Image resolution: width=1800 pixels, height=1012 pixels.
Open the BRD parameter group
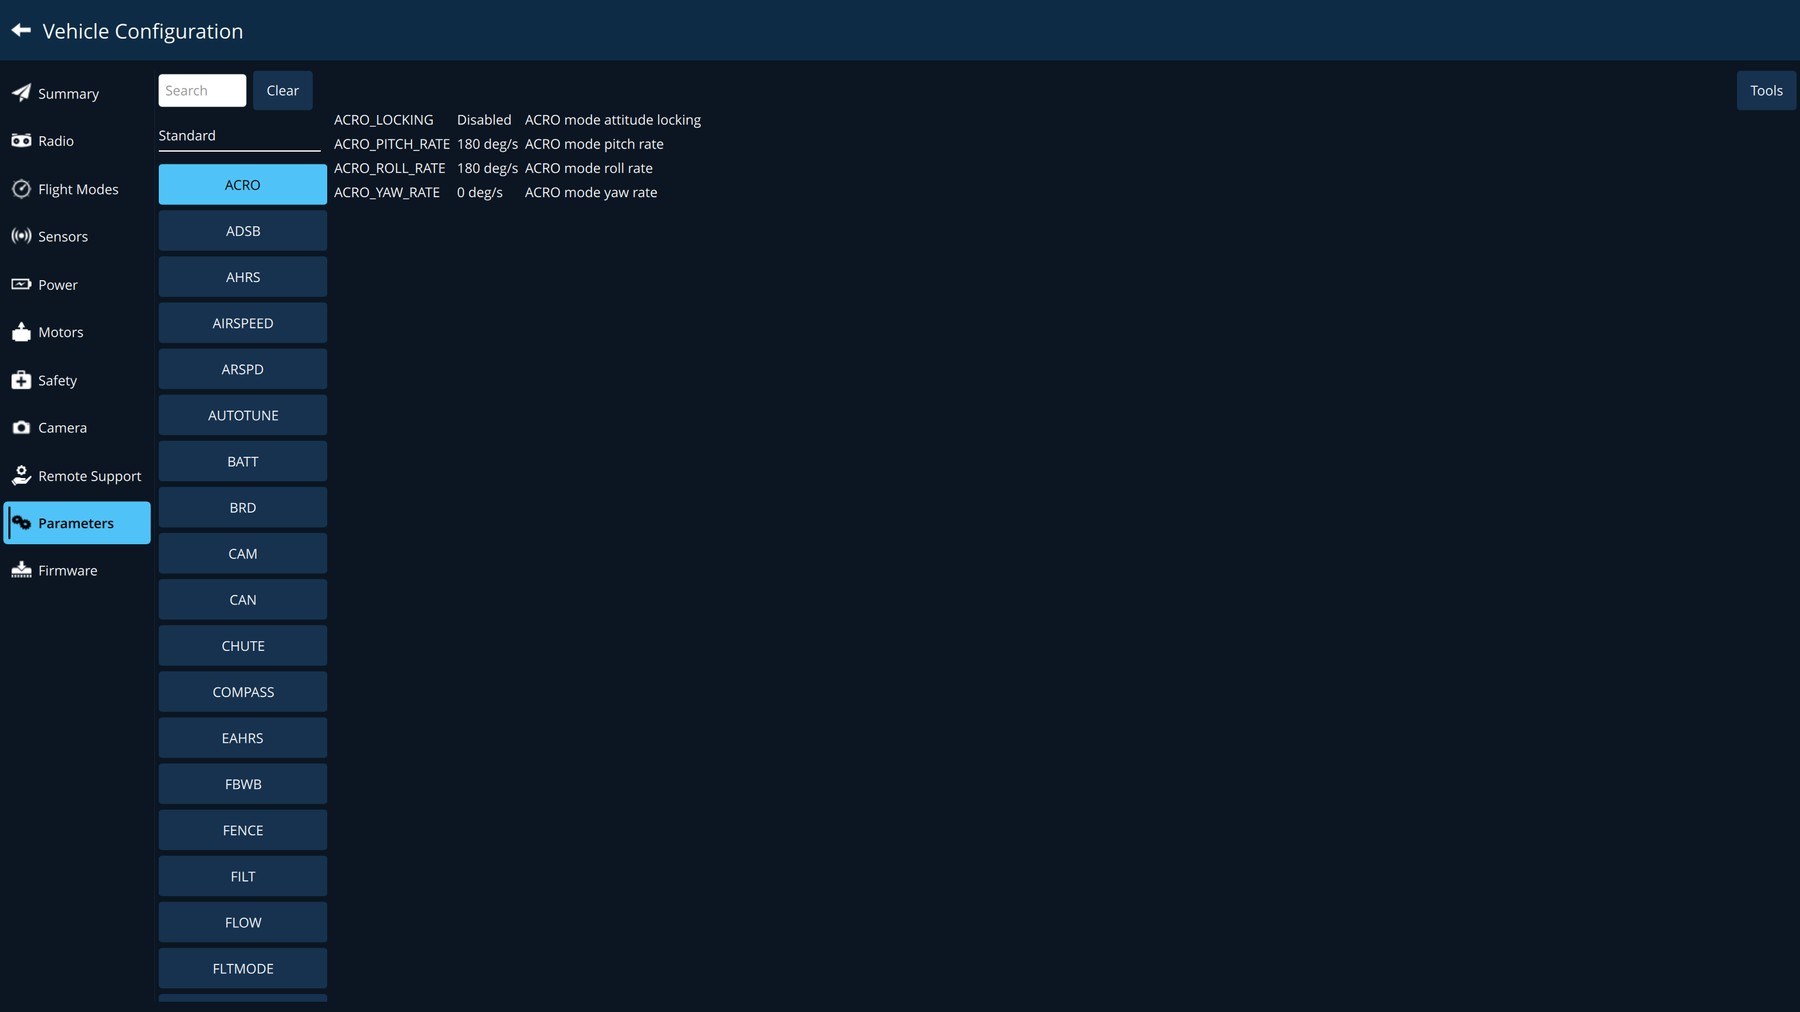(243, 507)
